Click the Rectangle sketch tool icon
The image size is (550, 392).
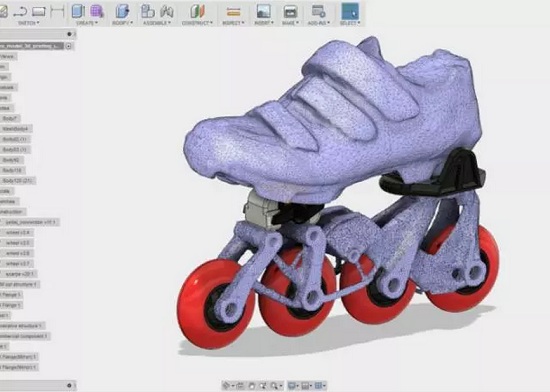39,12
